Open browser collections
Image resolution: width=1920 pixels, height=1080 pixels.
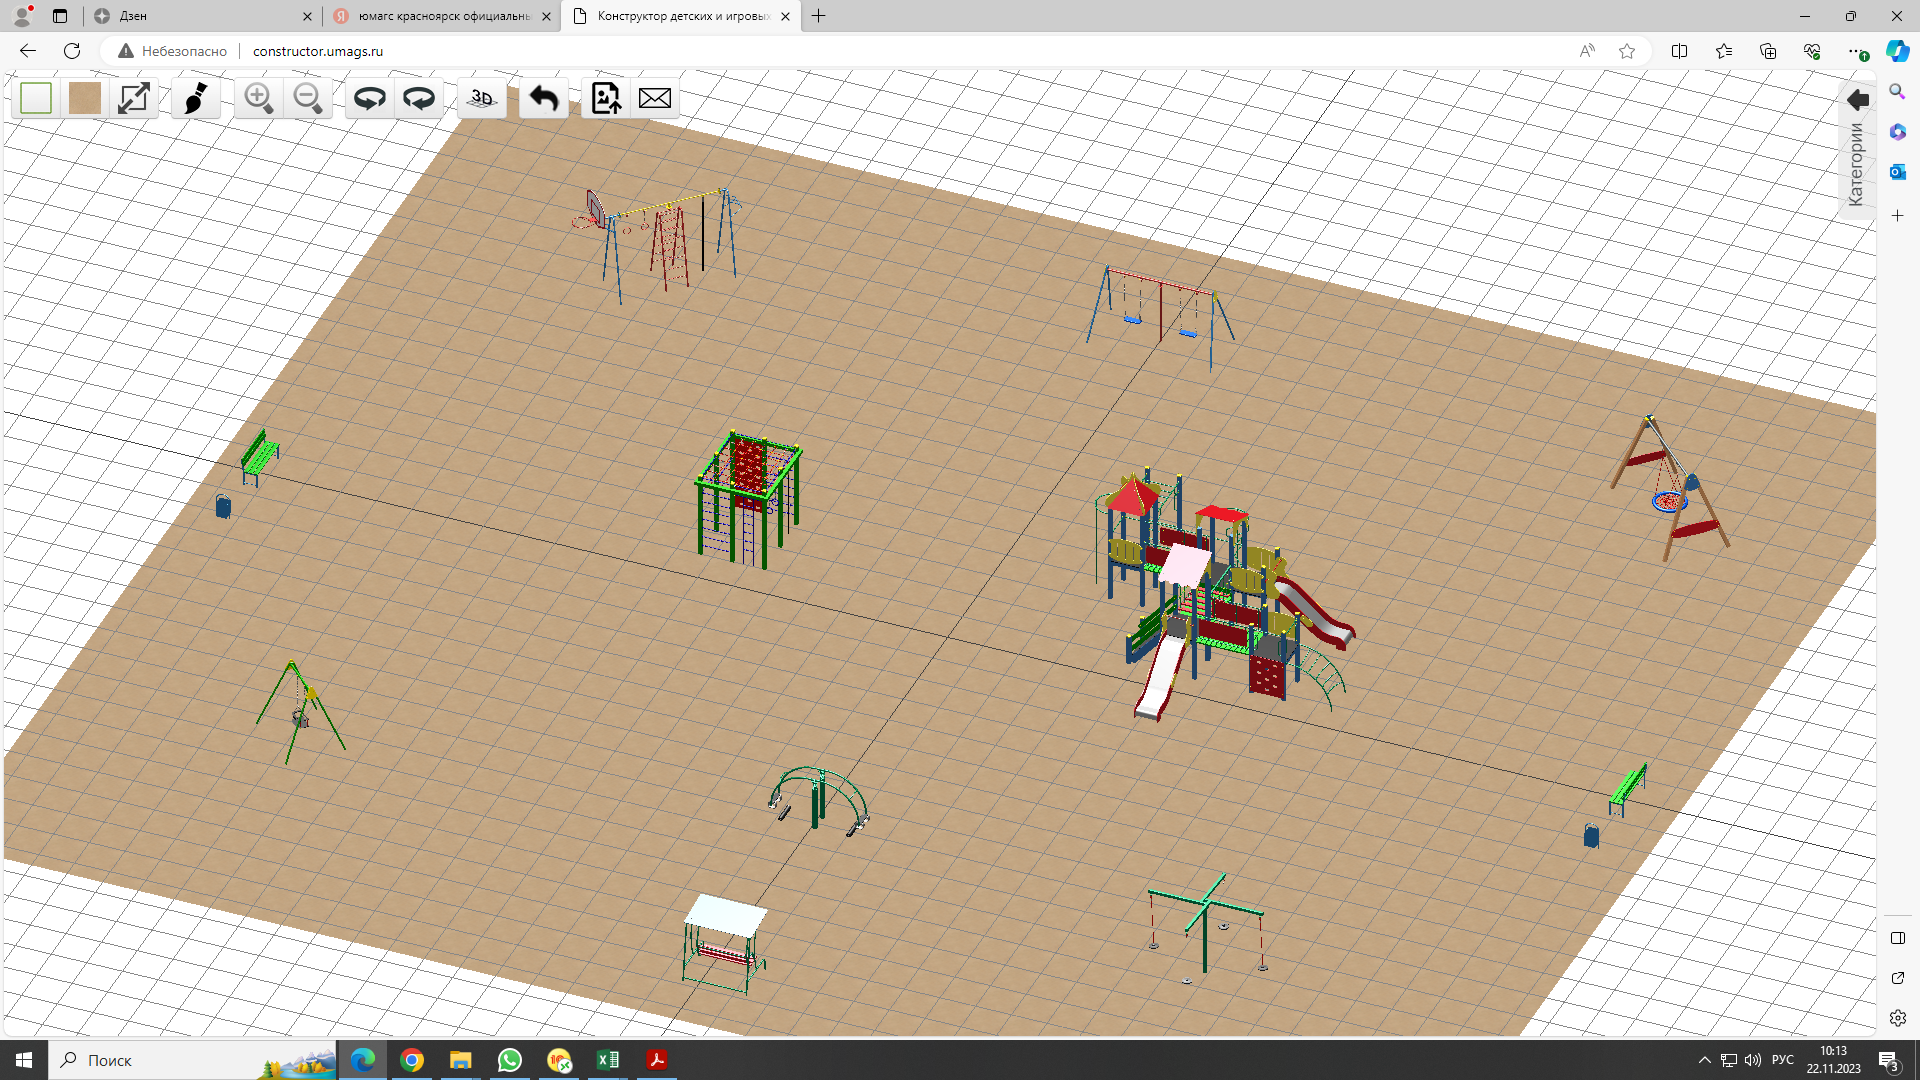1768,51
